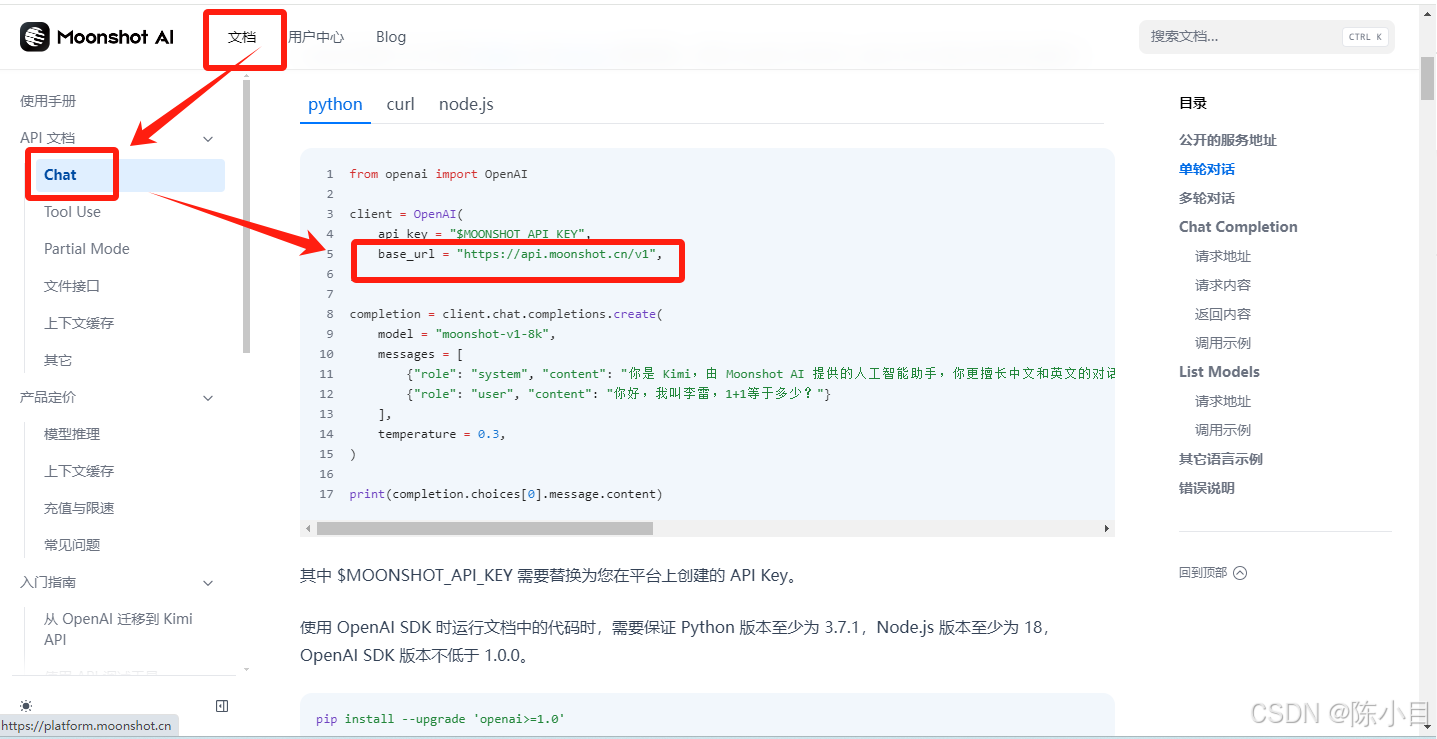Screen dimensions: 1437x739
Task: Click the 搜索文档 search field
Action: 1266,37
